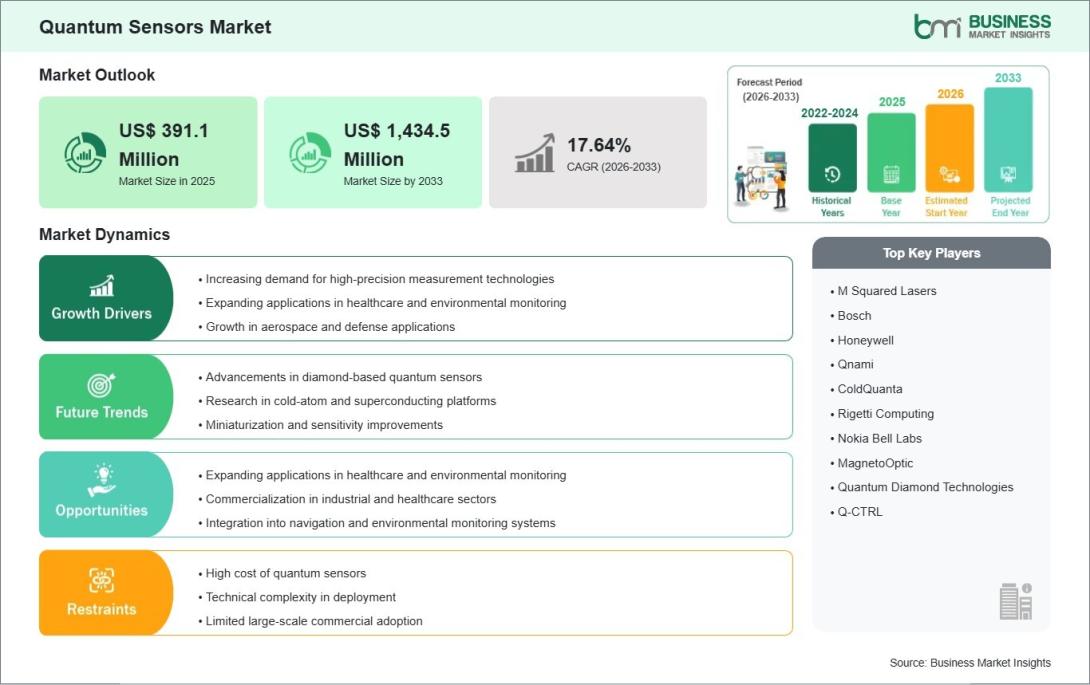Click 'Miniaturization and sensitivity improvements'
1090x685 pixels.
[324, 425]
